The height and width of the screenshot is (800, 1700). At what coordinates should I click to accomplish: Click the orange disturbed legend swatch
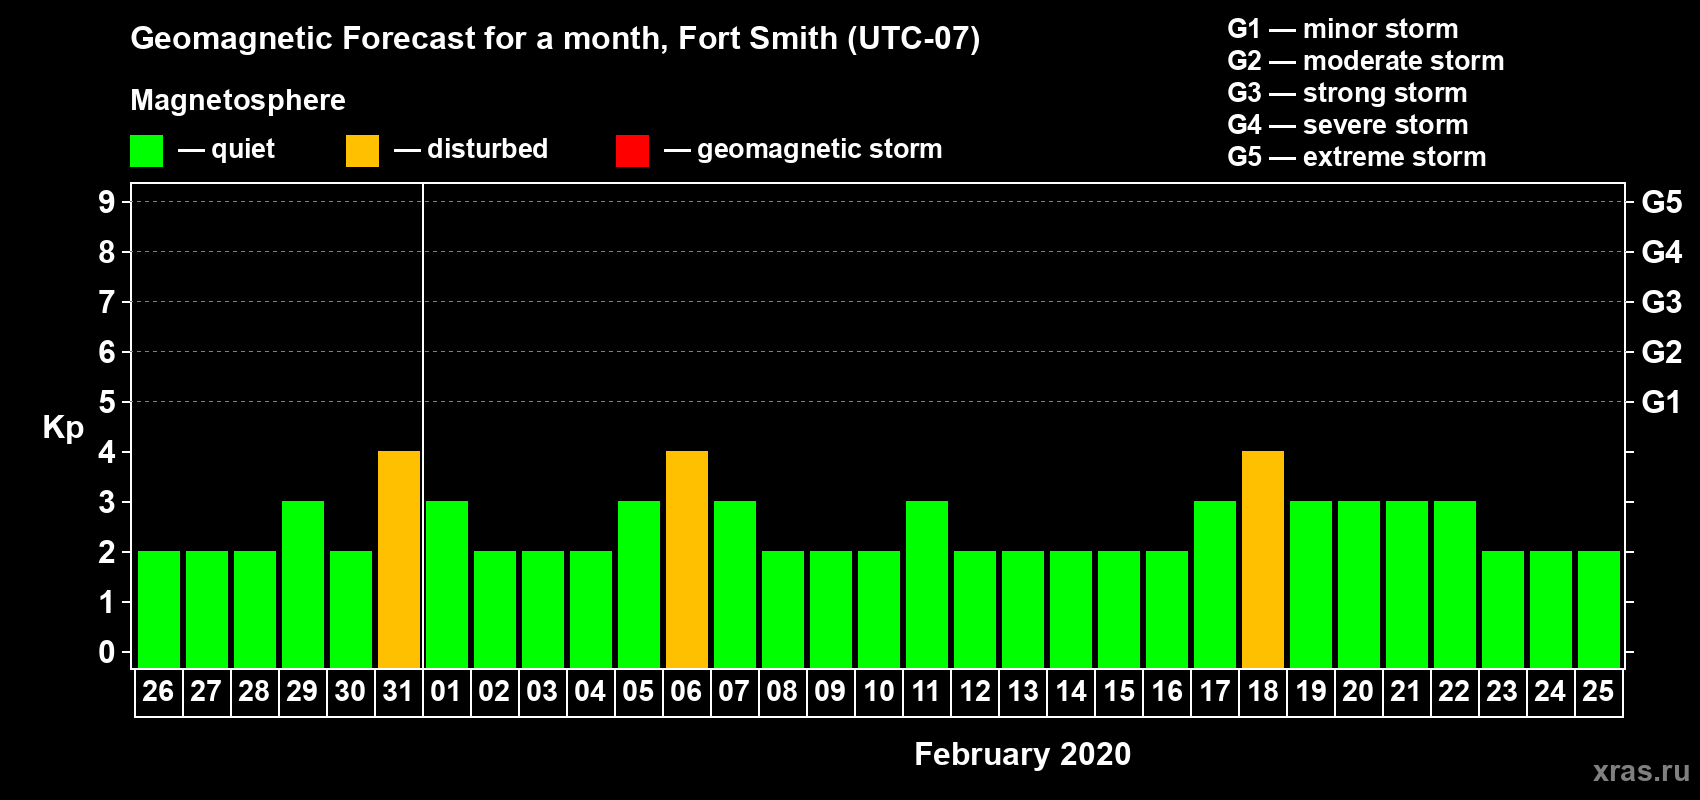click(x=362, y=151)
